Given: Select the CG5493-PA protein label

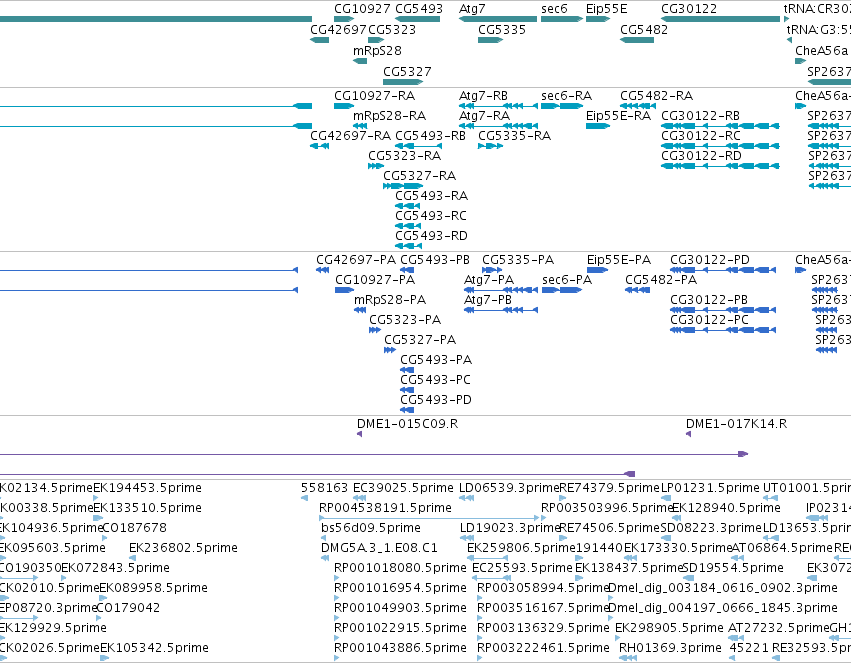Looking at the screenshot, I should [436, 360].
